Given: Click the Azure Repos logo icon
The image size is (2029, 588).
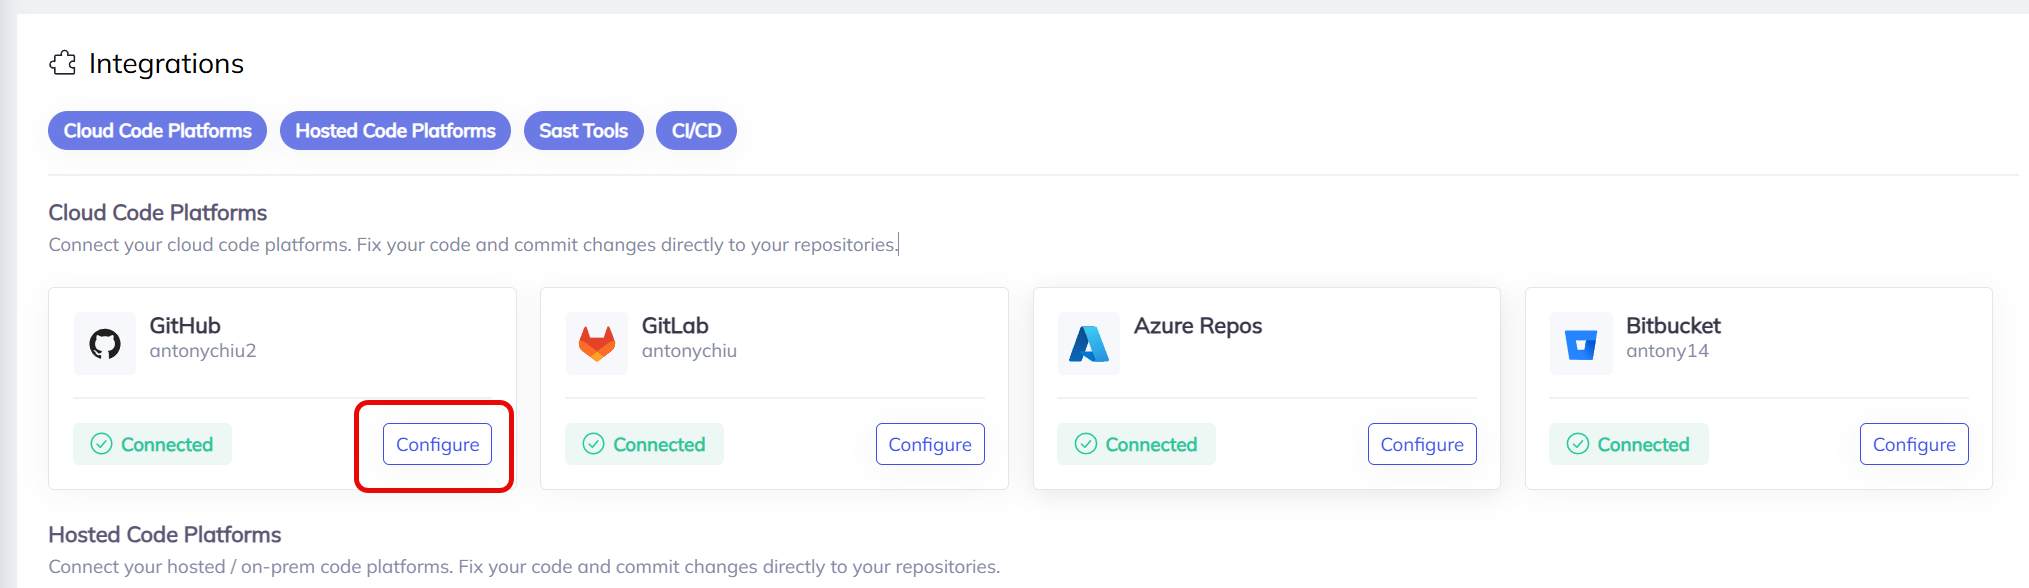Looking at the screenshot, I should click(1088, 344).
